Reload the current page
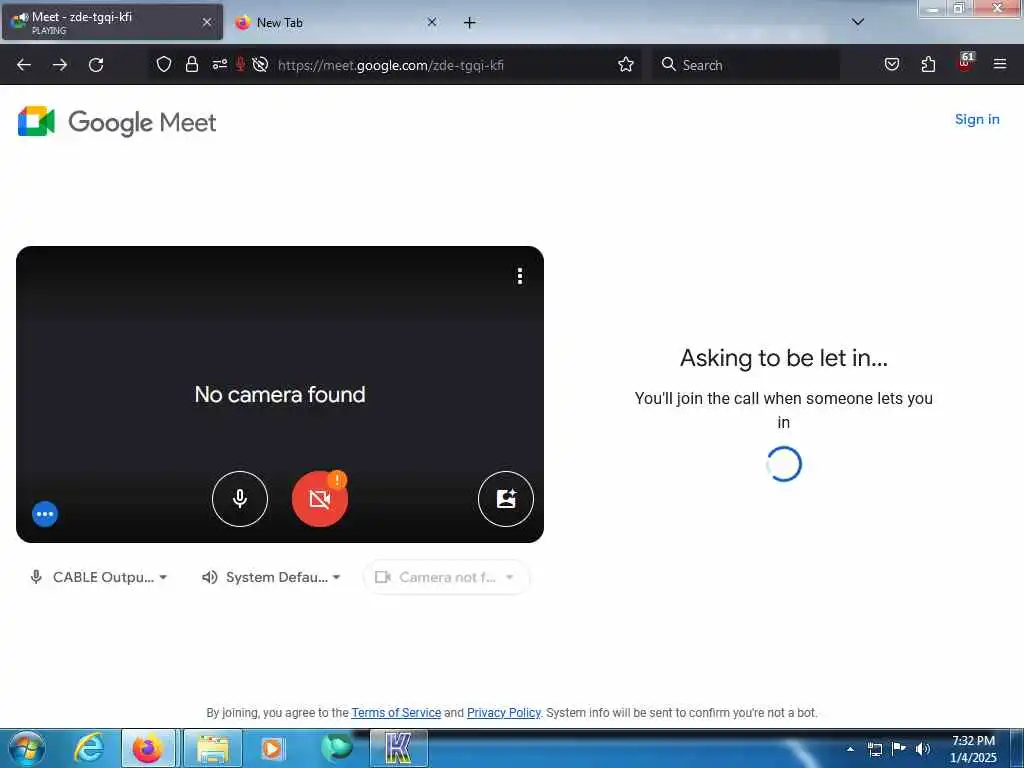The height and width of the screenshot is (768, 1024). (96, 65)
